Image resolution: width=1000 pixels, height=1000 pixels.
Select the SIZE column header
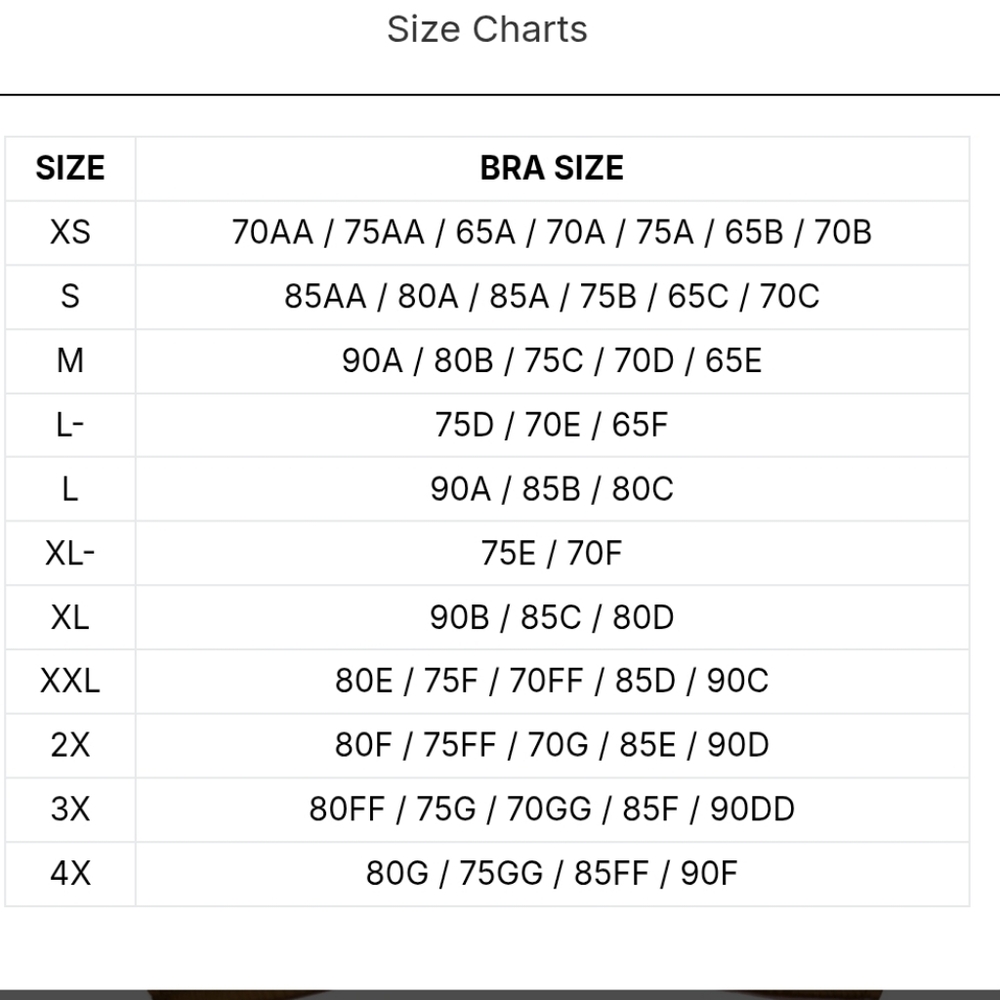pos(70,168)
